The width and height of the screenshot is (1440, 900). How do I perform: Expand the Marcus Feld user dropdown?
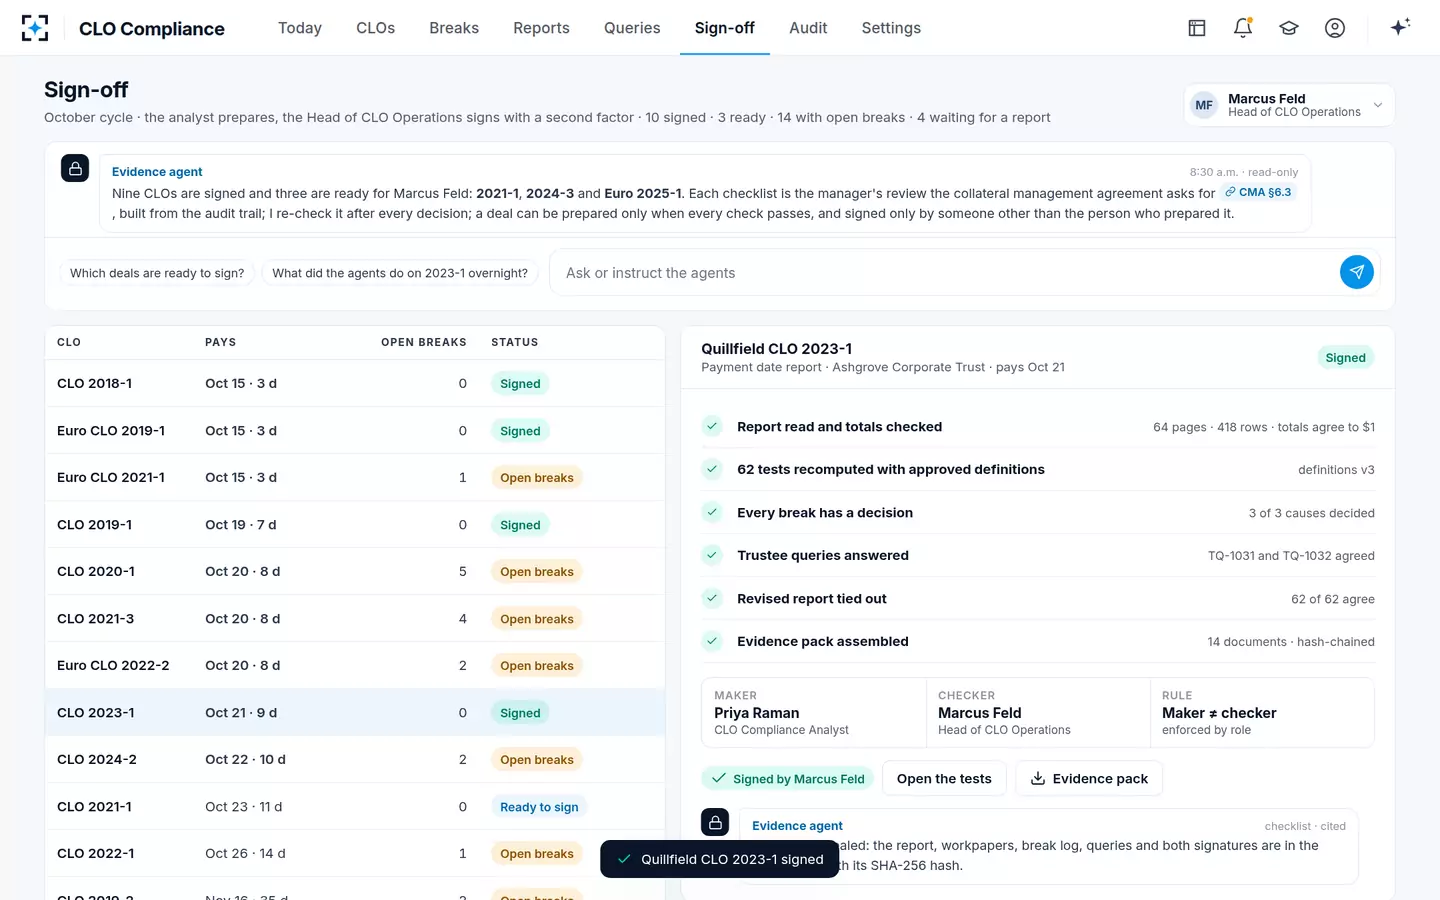pos(1289,105)
